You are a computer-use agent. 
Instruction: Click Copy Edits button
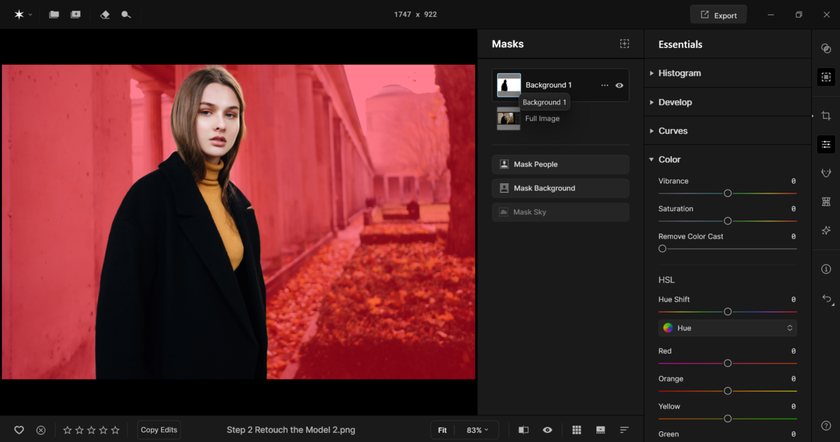(159, 430)
